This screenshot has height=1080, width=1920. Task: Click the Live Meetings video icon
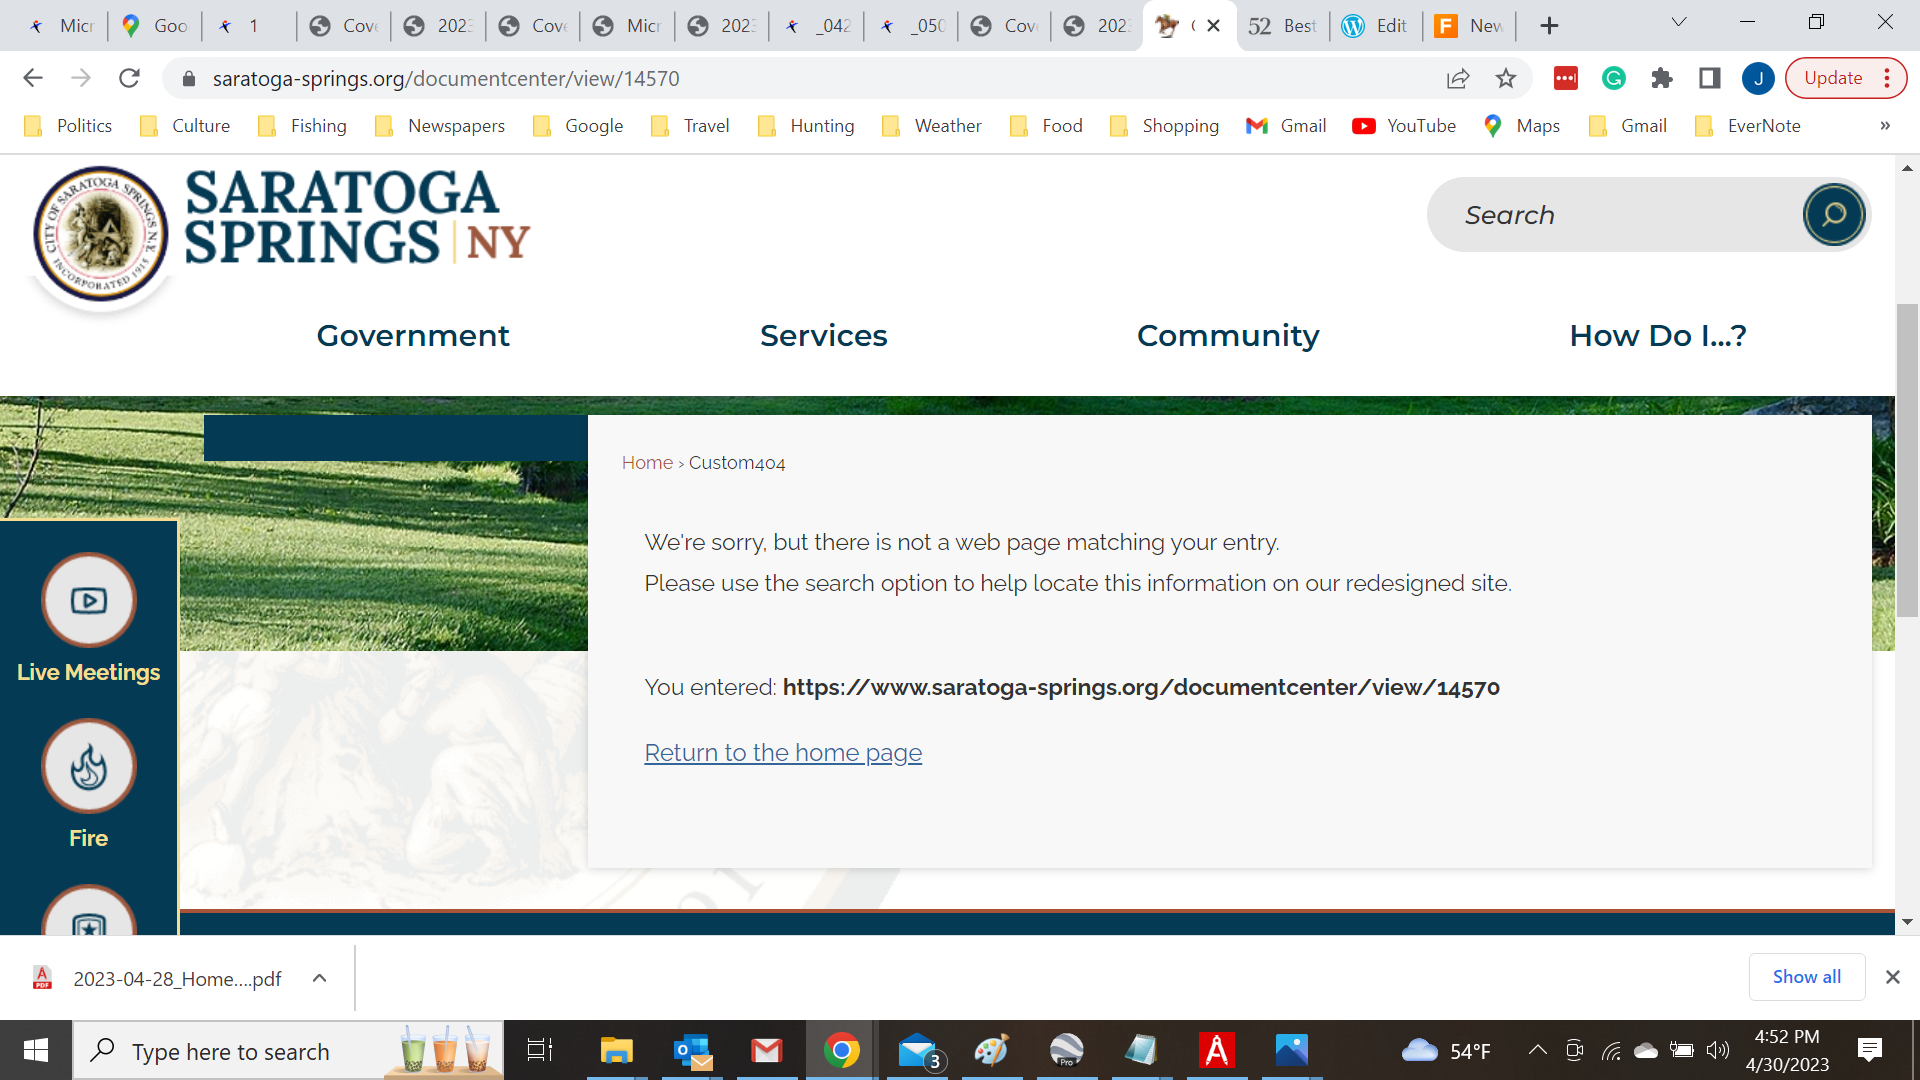point(89,601)
